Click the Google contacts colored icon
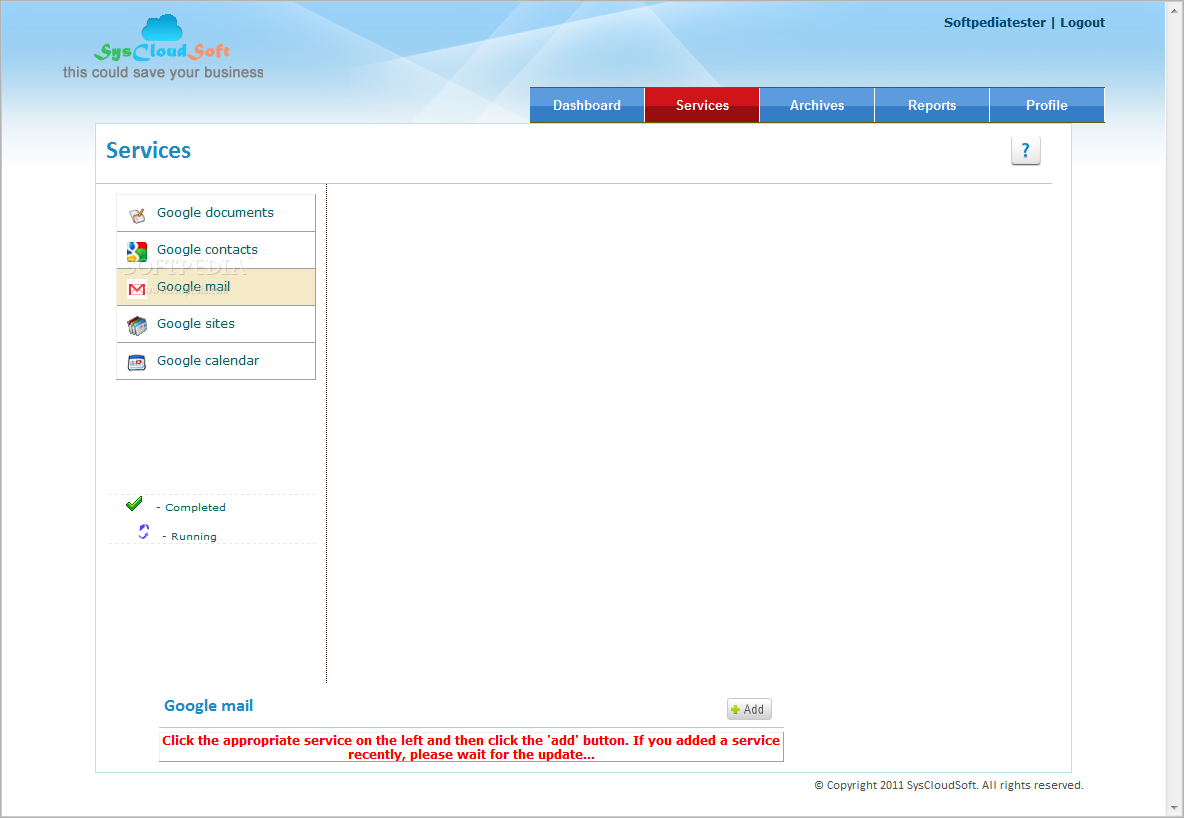1184x818 pixels. click(137, 252)
